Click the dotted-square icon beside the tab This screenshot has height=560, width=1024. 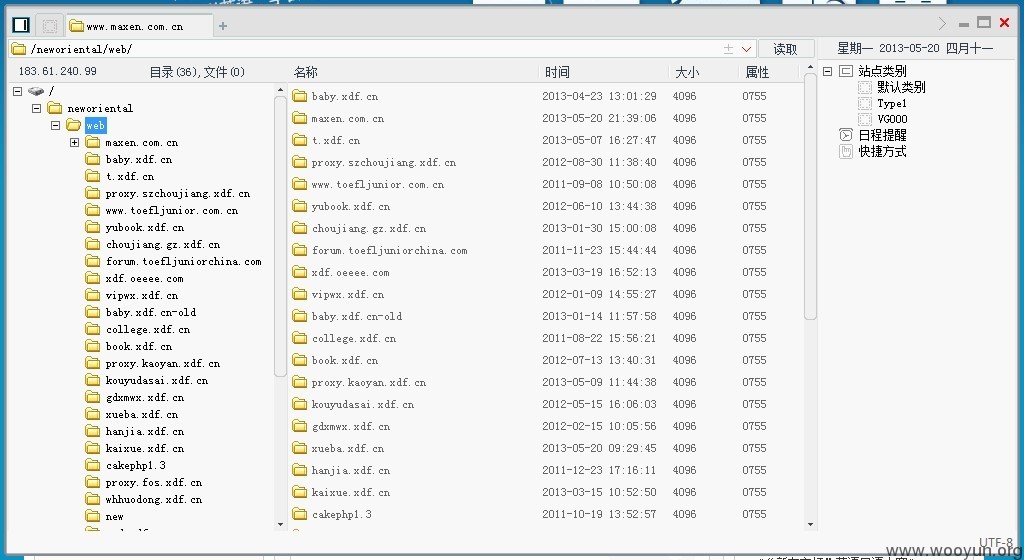[x=50, y=25]
